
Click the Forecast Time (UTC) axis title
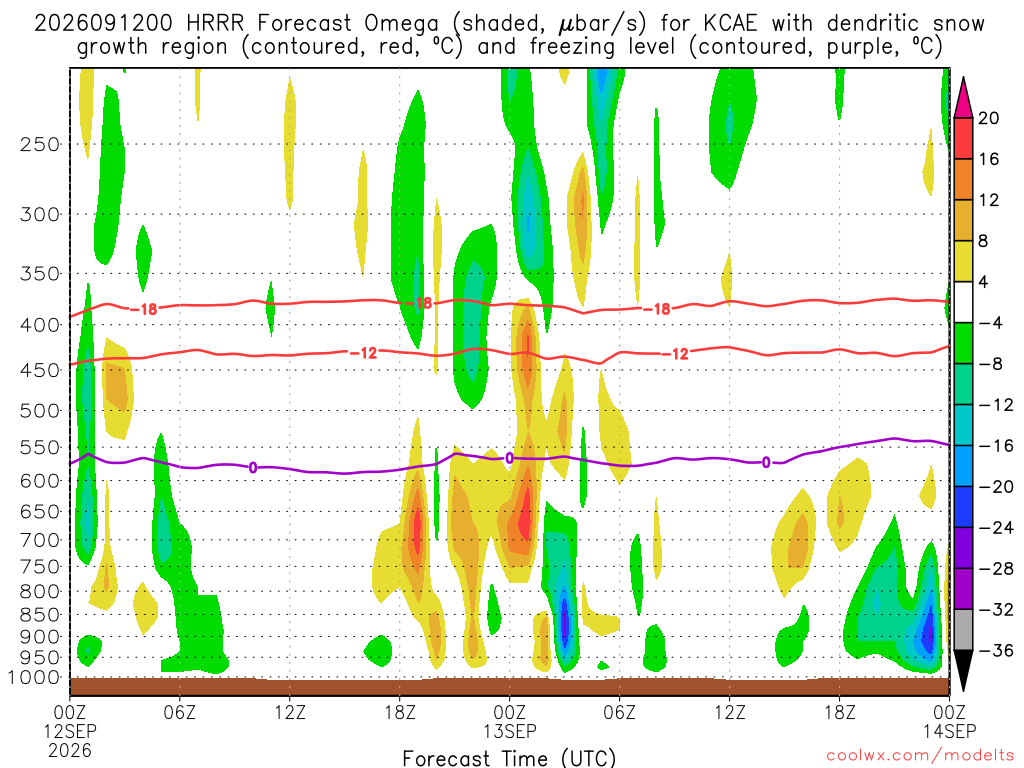509,758
